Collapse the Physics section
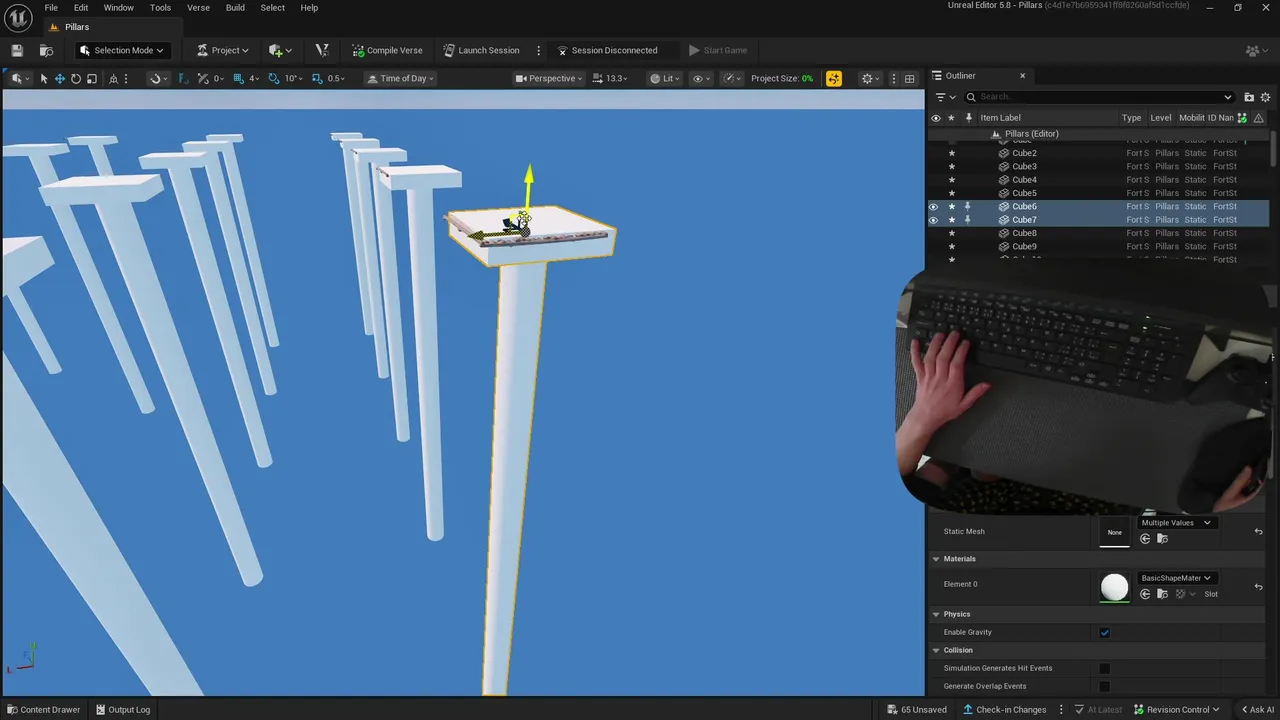Viewport: 1280px width, 720px height. (936, 614)
